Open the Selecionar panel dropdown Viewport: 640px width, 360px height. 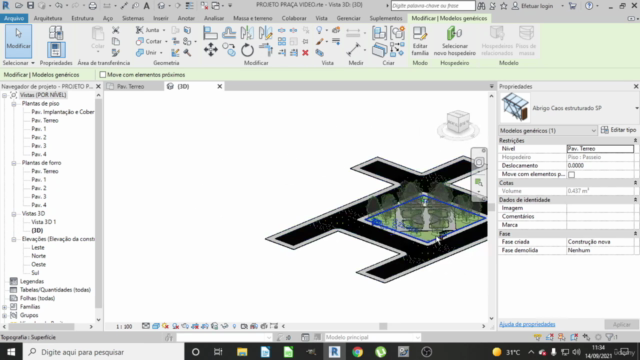[18, 63]
